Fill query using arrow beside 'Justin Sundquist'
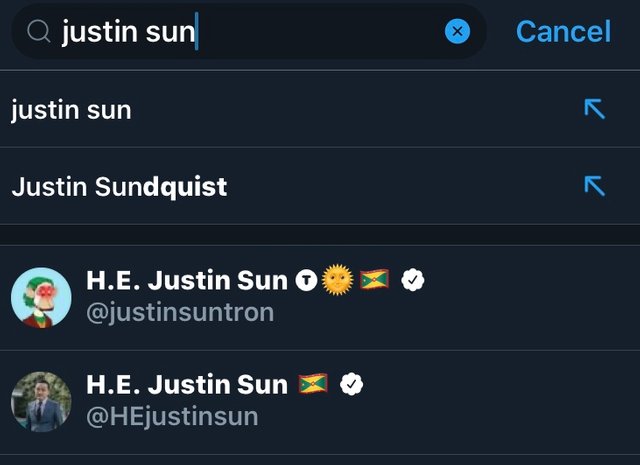 595,186
